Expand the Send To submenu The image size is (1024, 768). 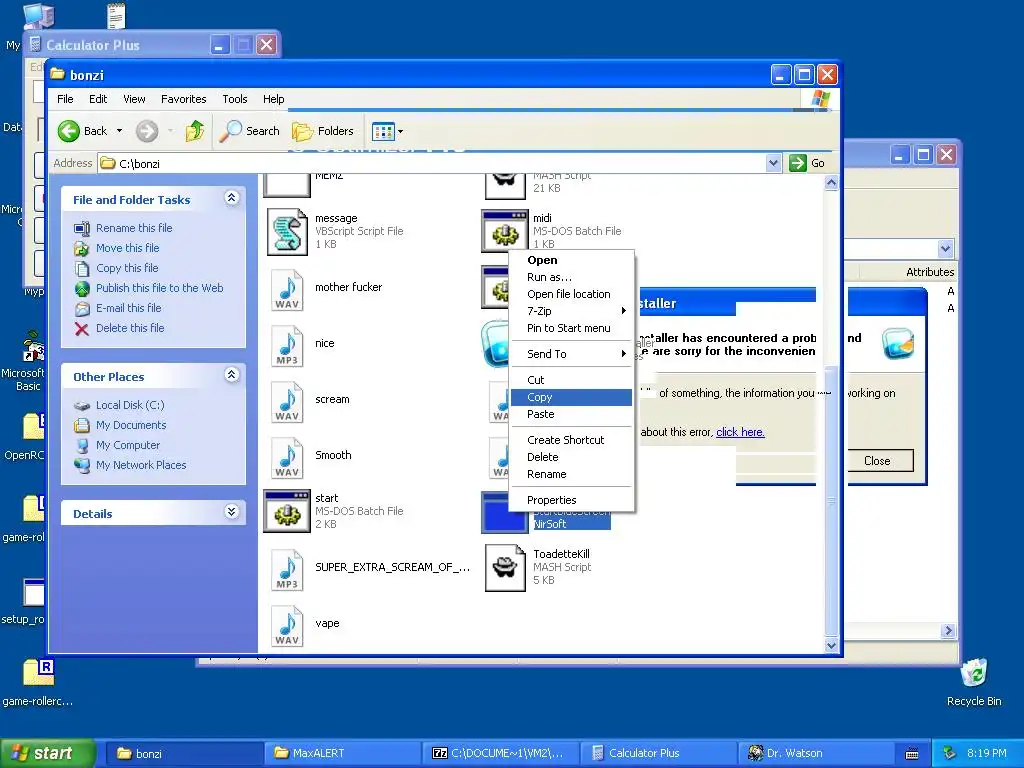[x=571, y=354]
